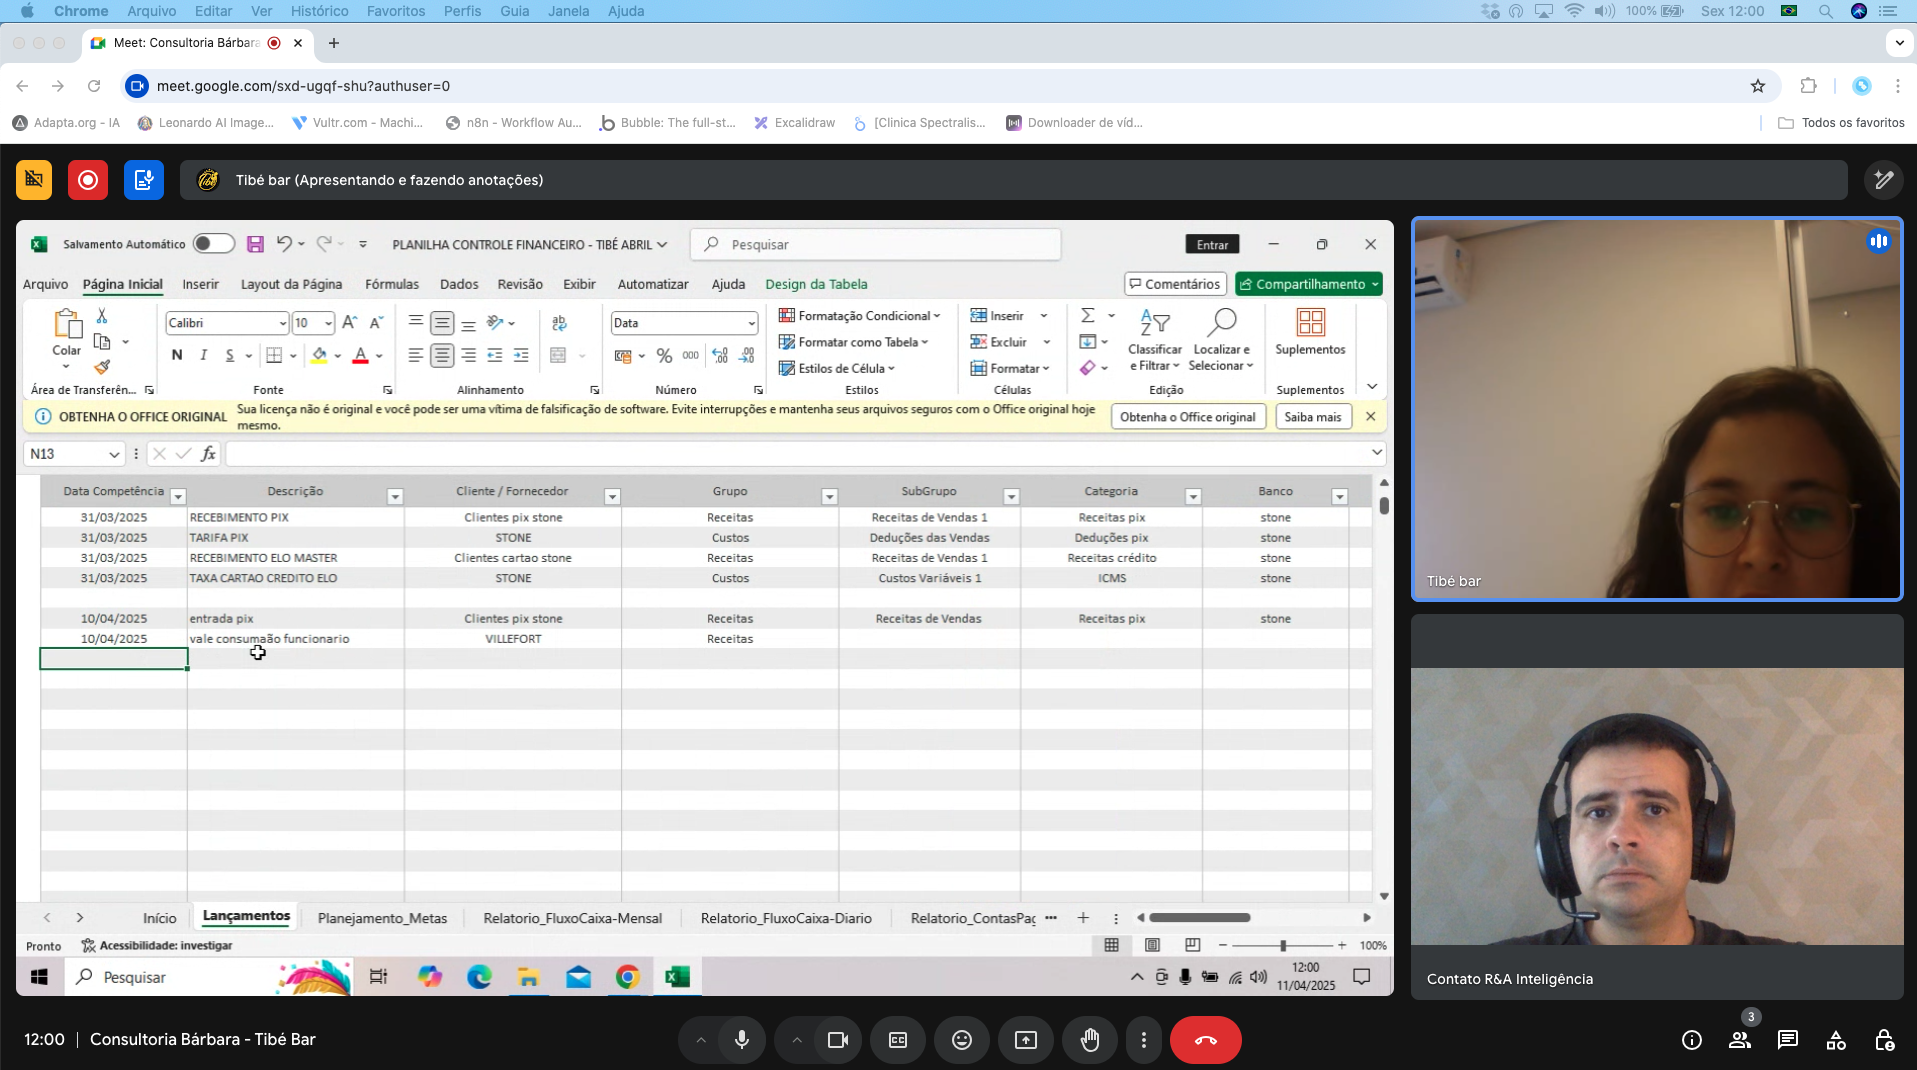1917x1070 pixels.
Task: Adjust the Excel zoom slider
Action: (x=1282, y=945)
